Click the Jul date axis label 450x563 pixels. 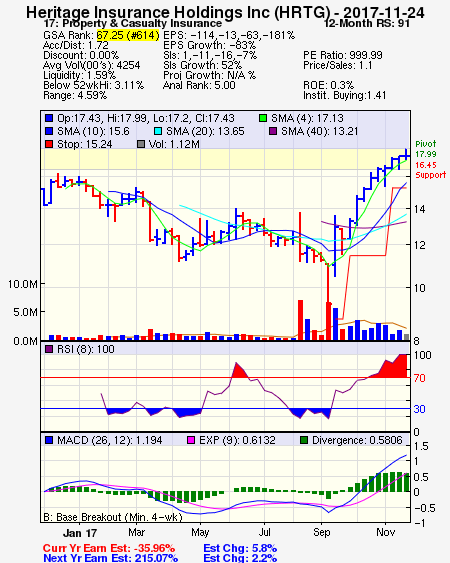(x=265, y=532)
